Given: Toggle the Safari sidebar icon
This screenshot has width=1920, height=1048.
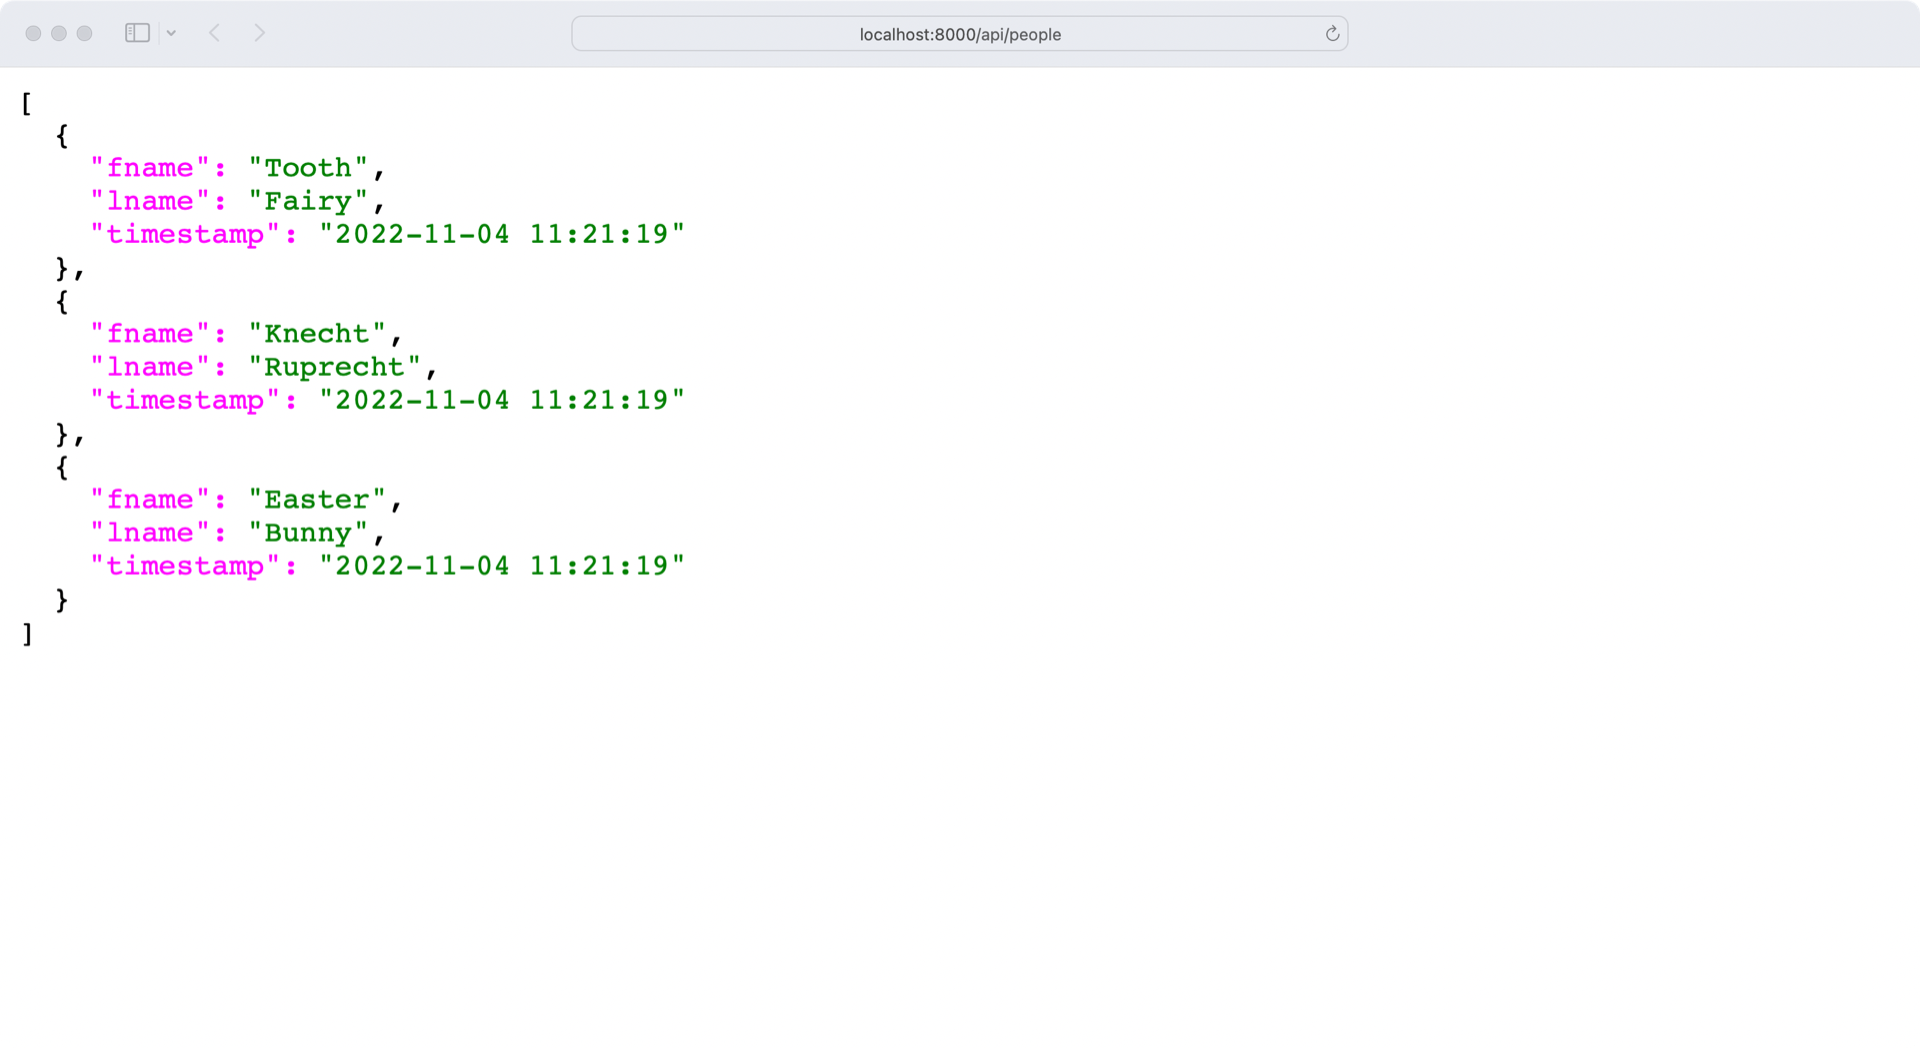Looking at the screenshot, I should (137, 32).
